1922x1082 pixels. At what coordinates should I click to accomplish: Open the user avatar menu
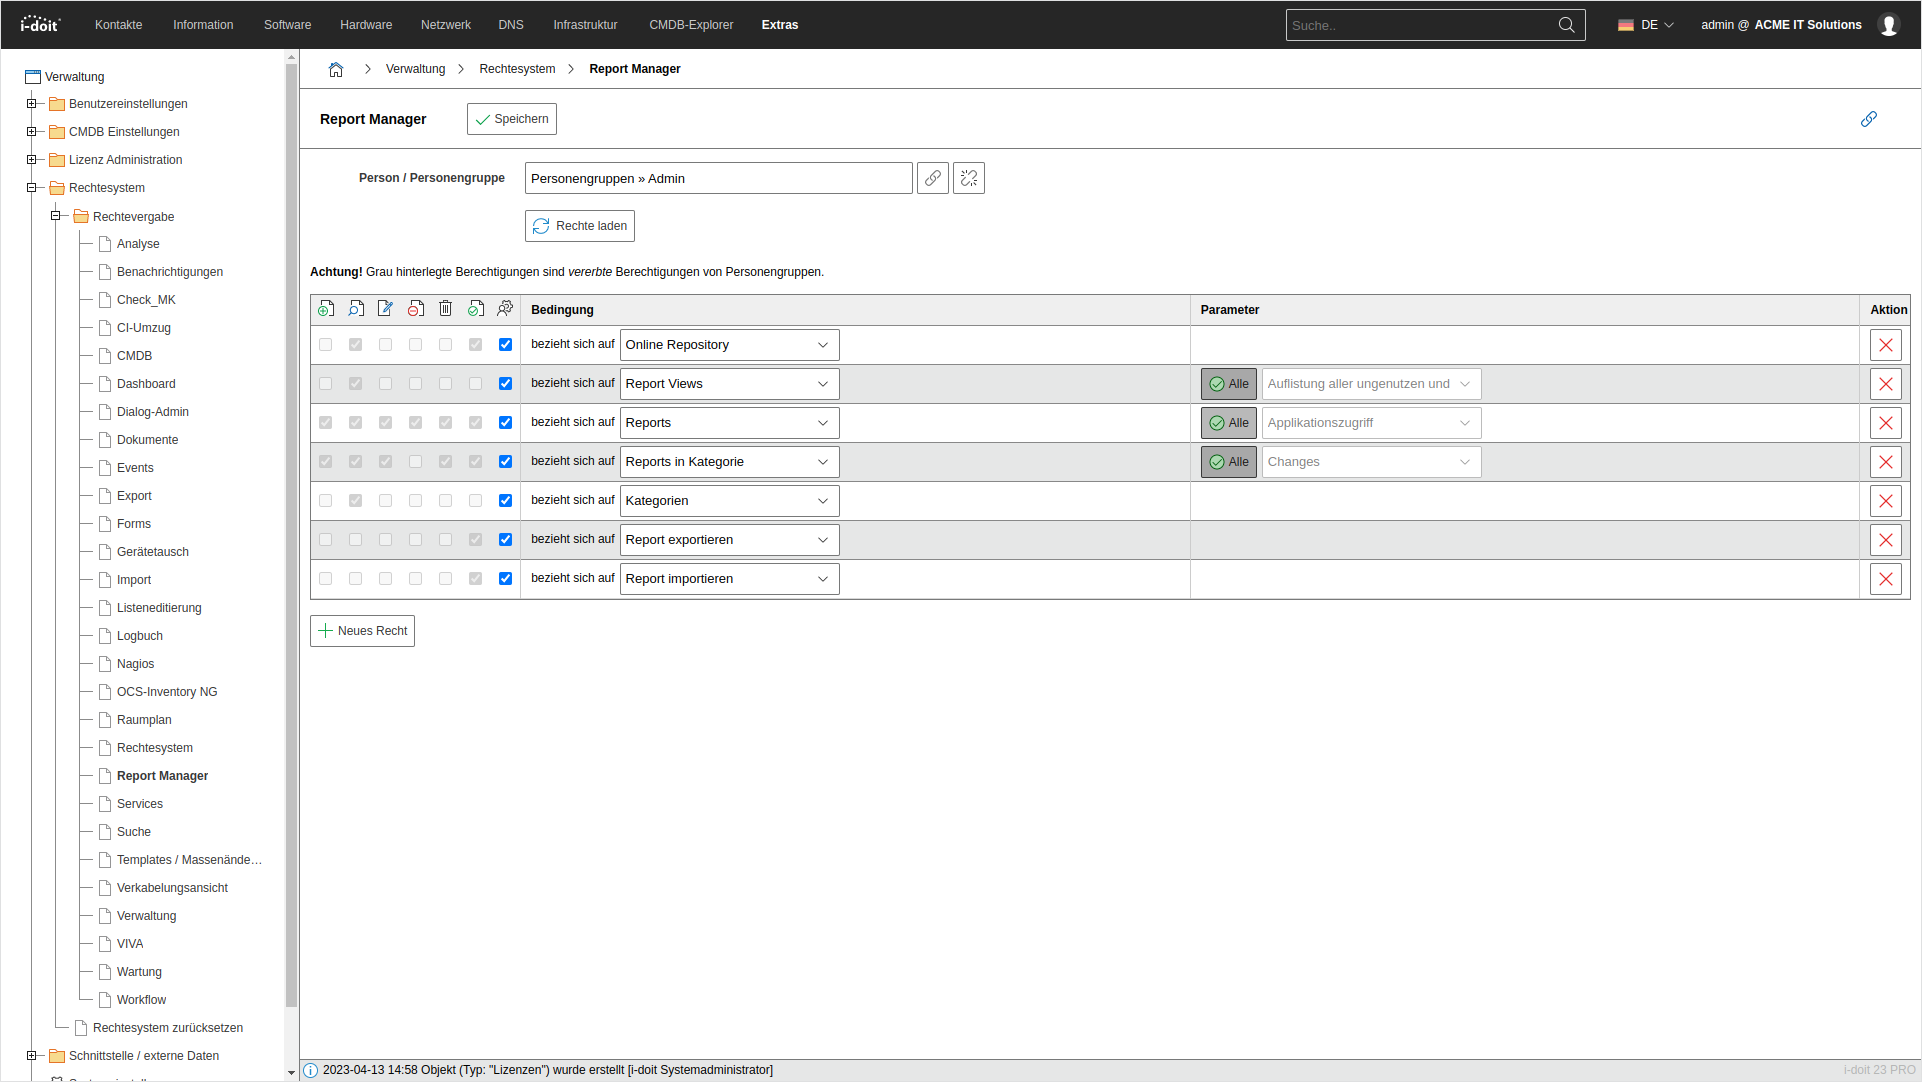(x=1888, y=25)
